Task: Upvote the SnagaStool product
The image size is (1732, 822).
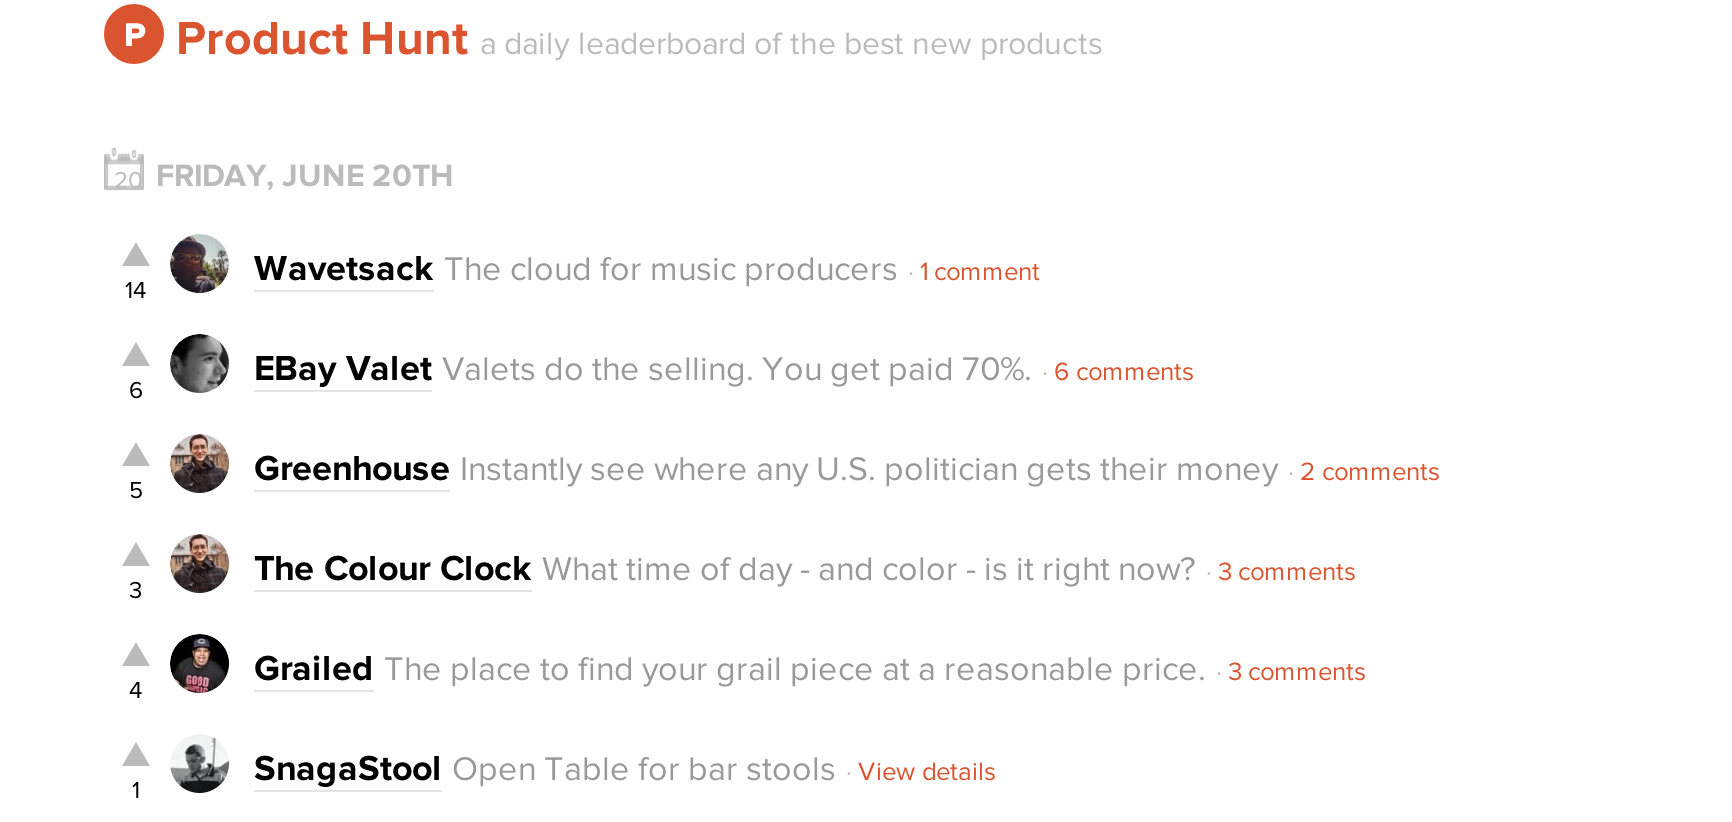Action: (136, 756)
